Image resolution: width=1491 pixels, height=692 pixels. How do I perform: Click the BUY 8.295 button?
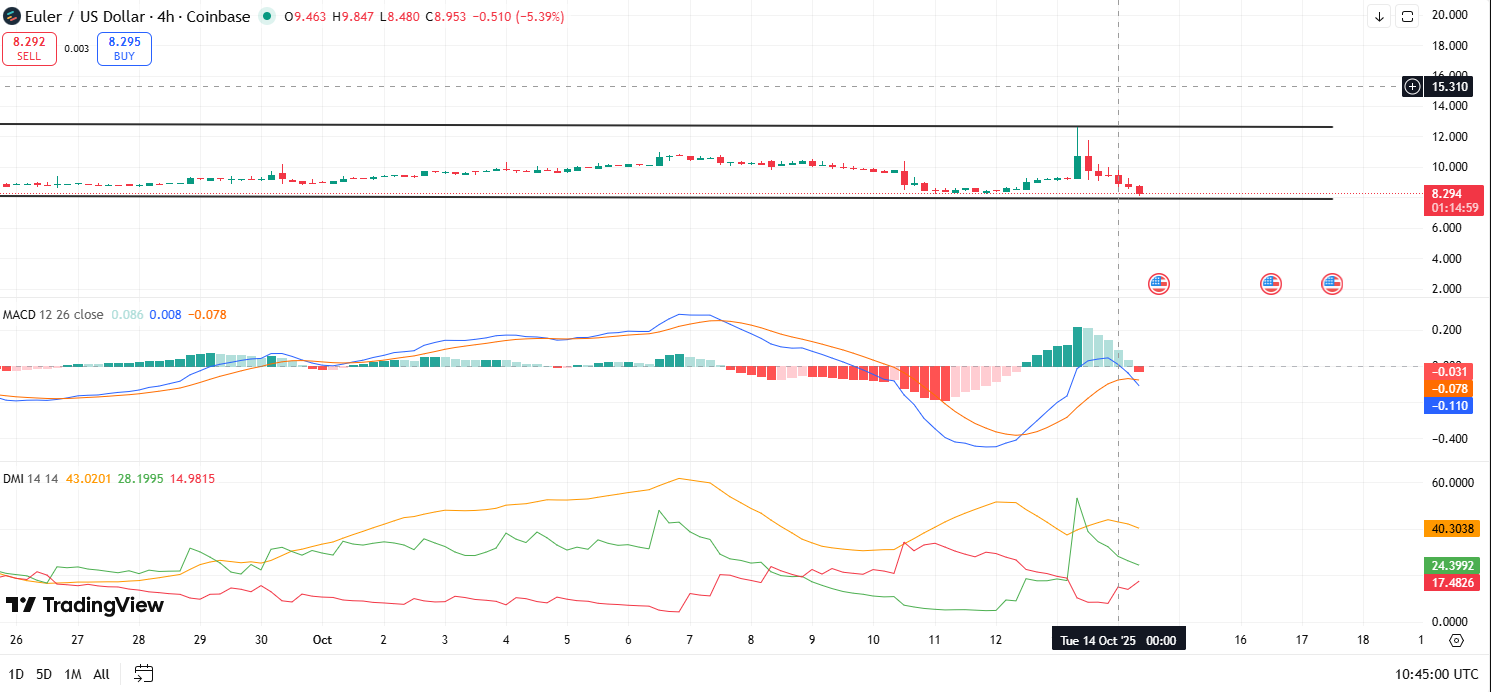tap(123, 48)
